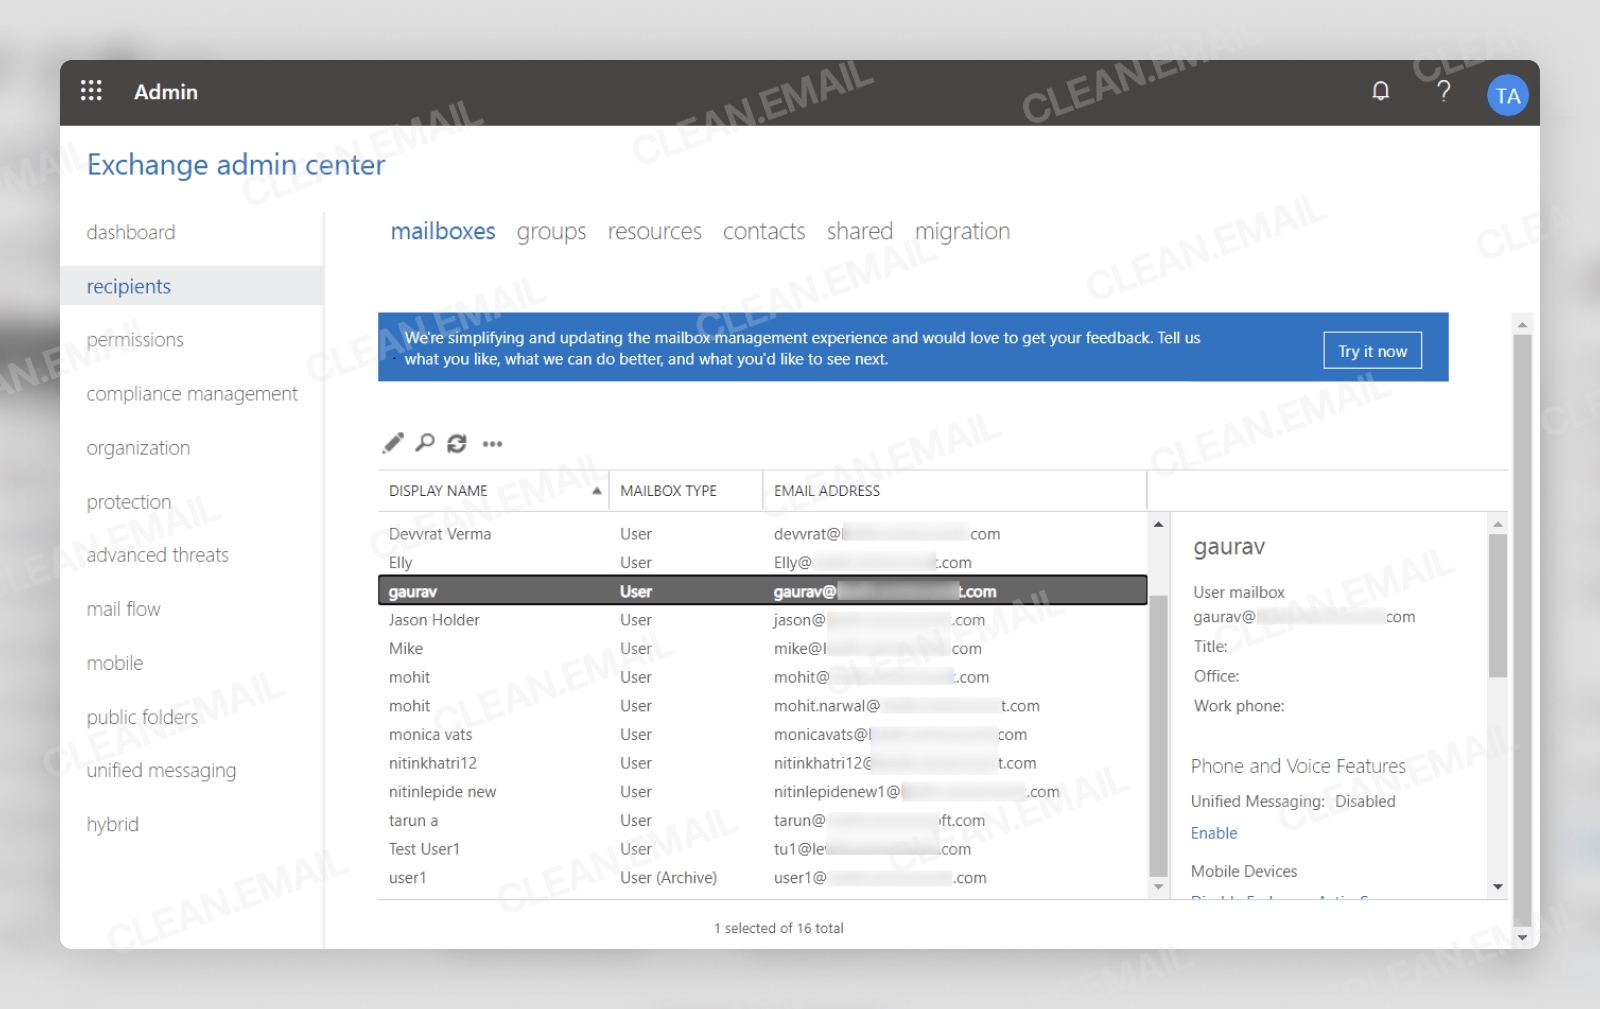Click the refresh icon in toolbar
Viewport: 1600px width, 1009px height.
pyautogui.click(x=457, y=443)
